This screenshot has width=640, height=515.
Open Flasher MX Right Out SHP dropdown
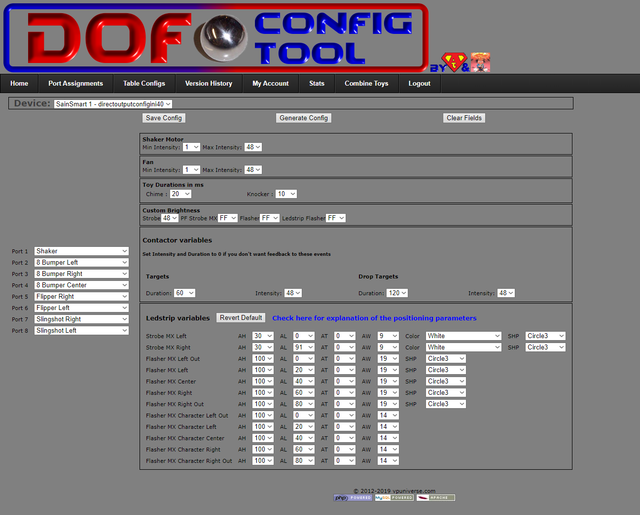point(446,404)
